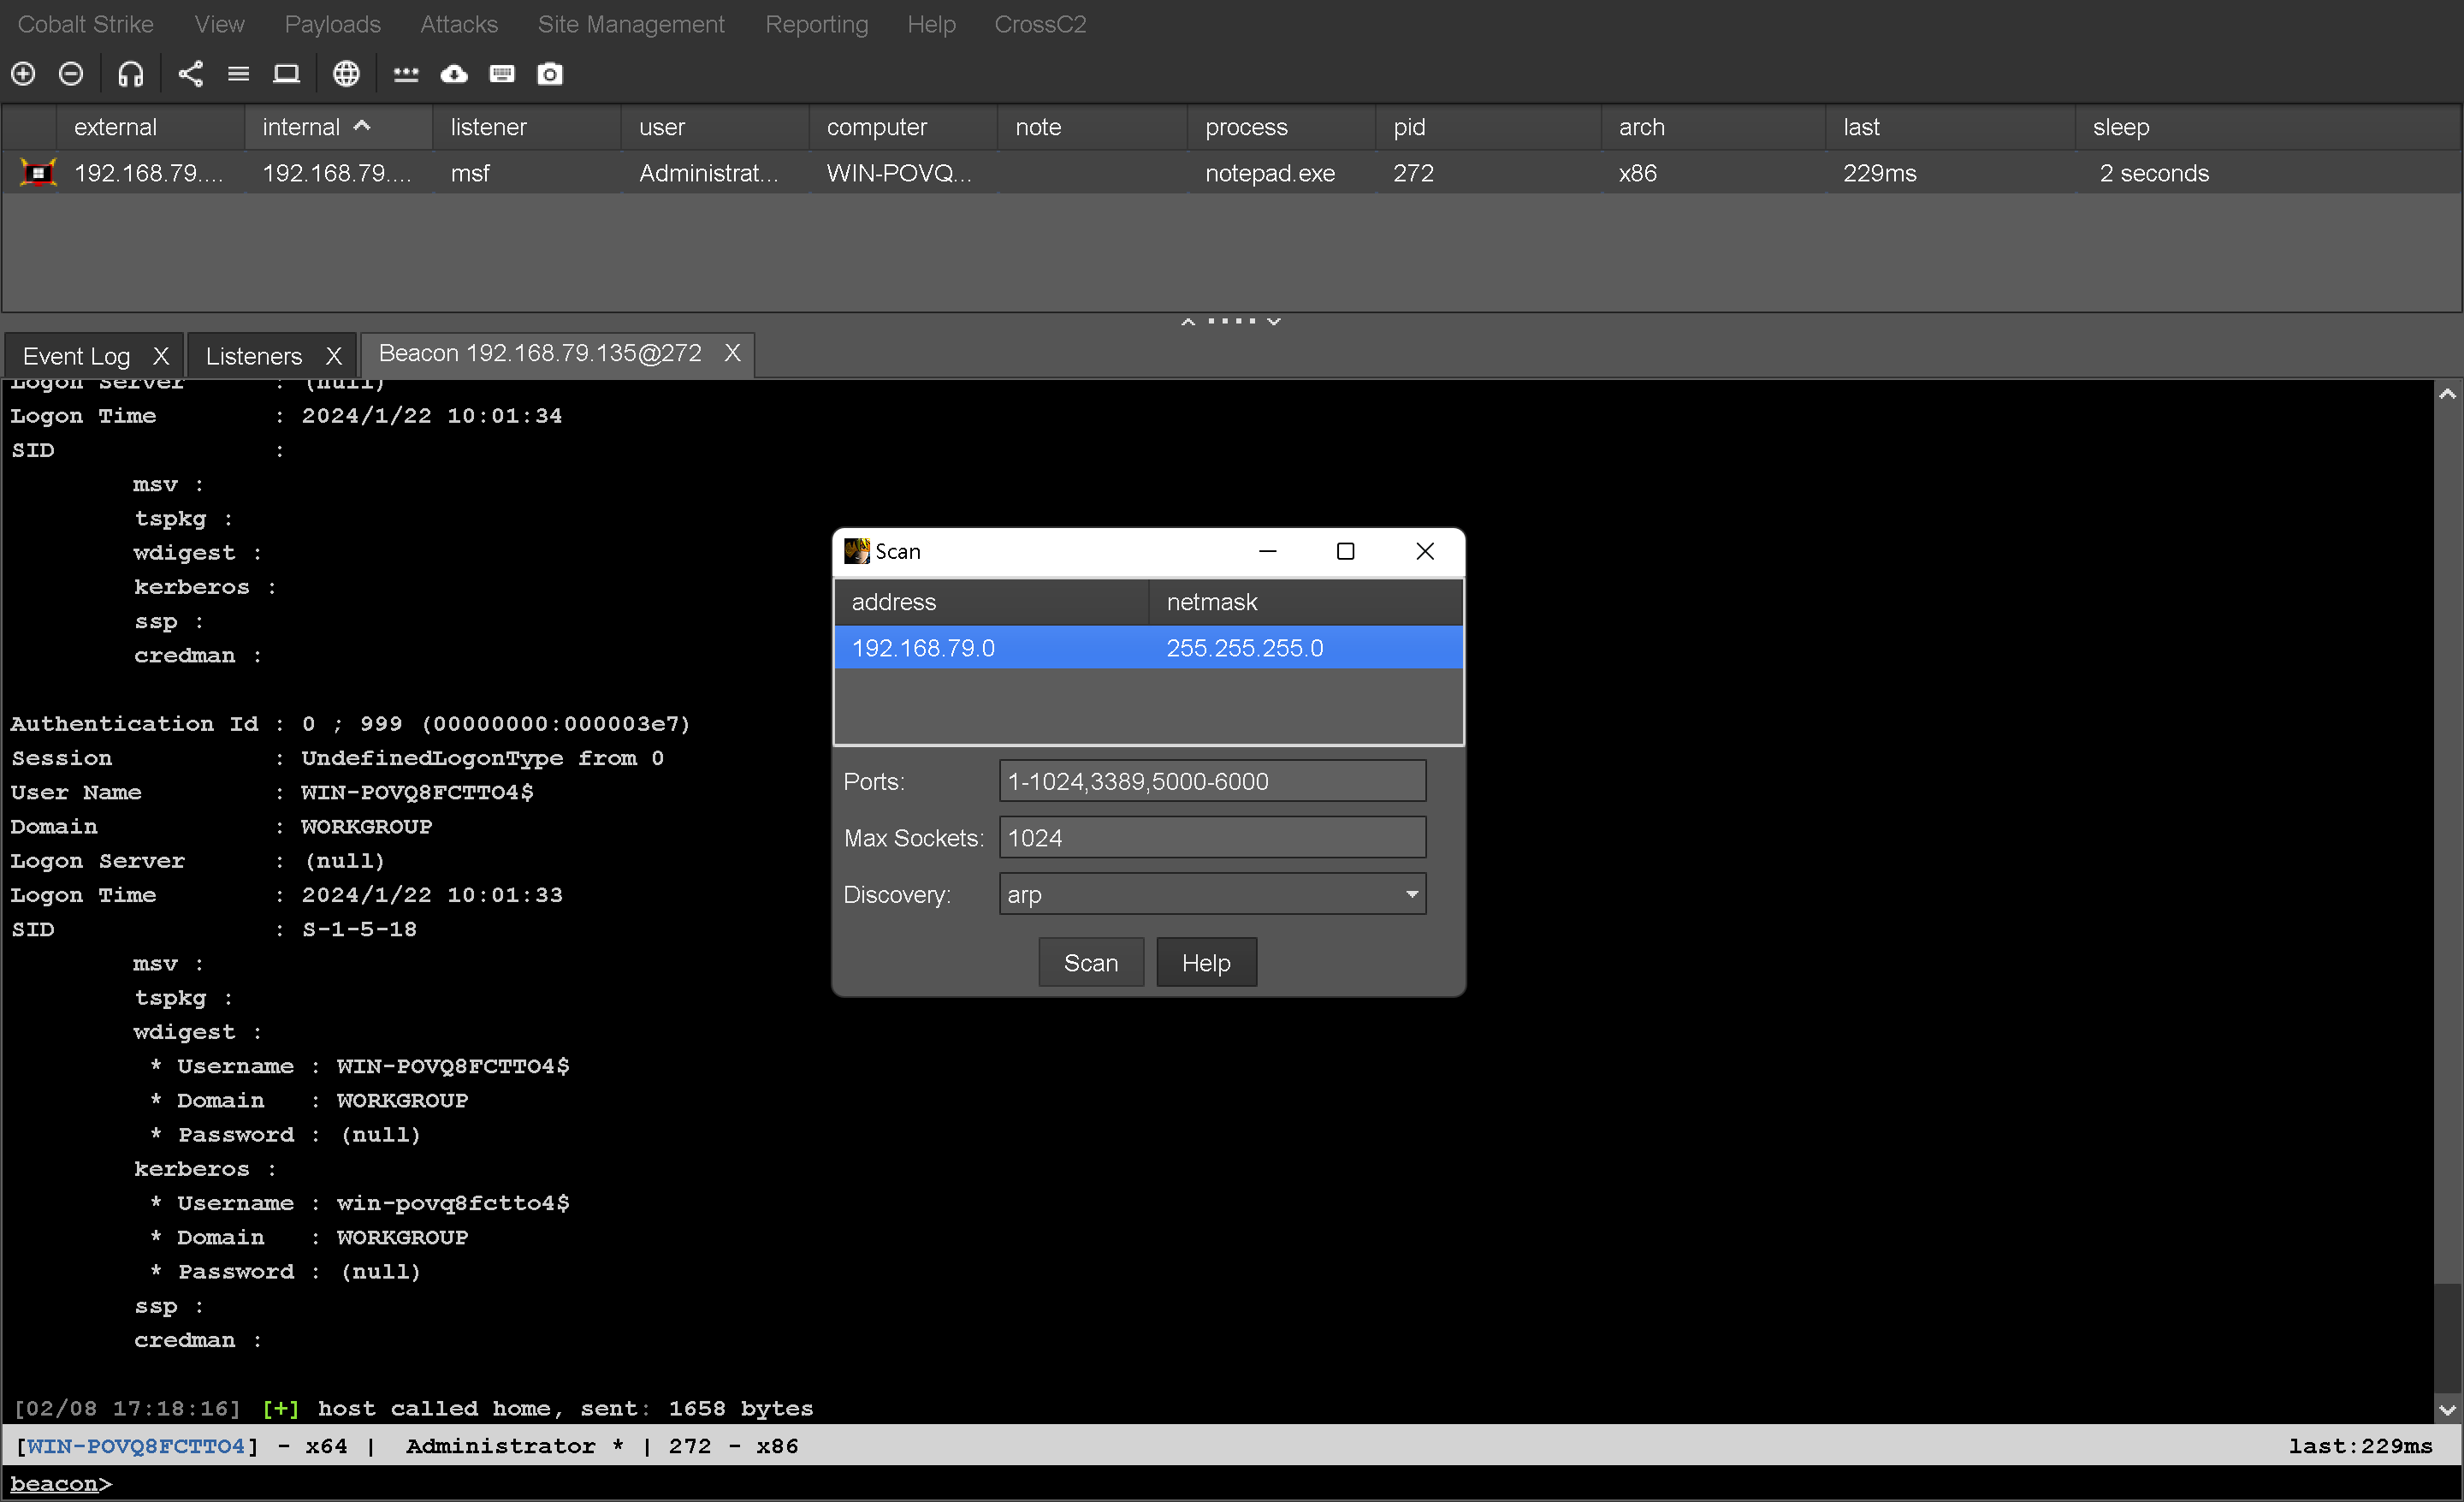Viewport: 2464px width, 1502px height.
Task: Click the disconnect minus icon
Action: [x=71, y=73]
